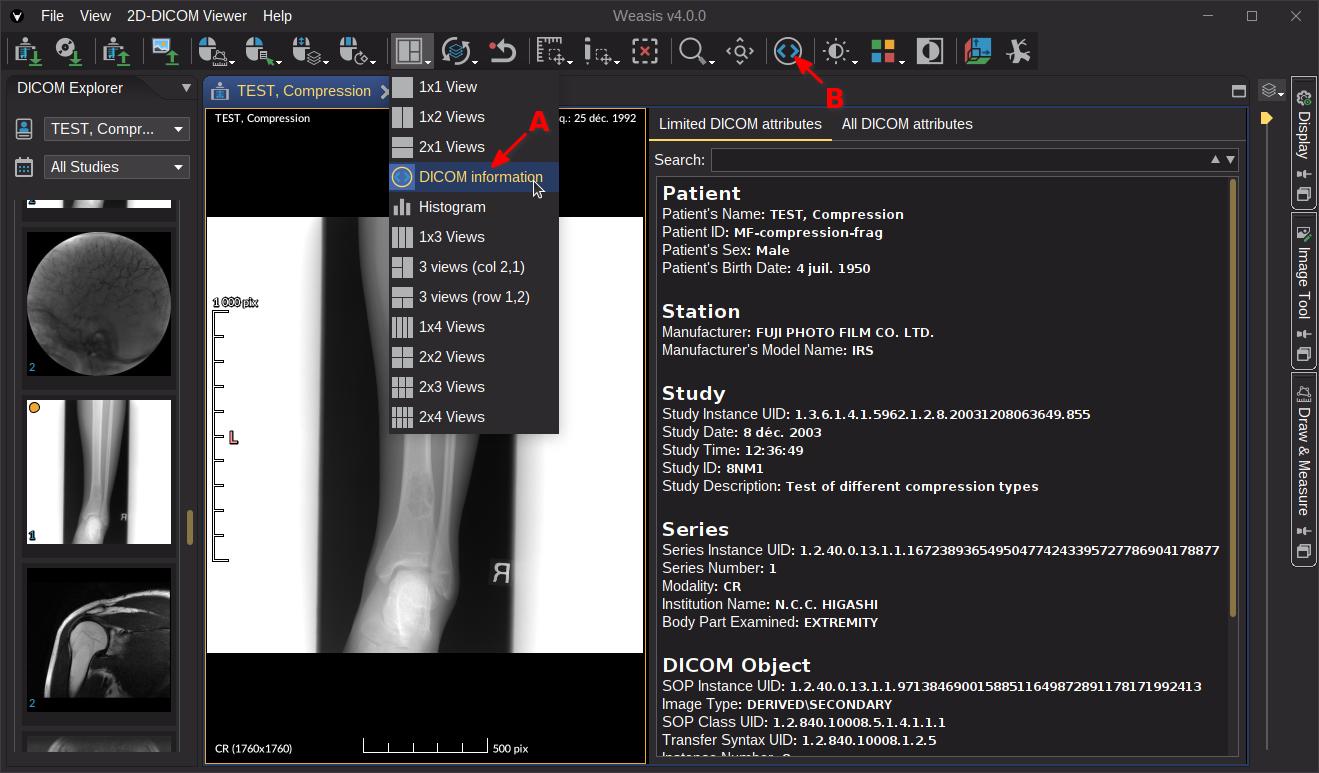This screenshot has height=773, width=1319.
Task: Switch to All DICOM attributes tab
Action: point(907,124)
